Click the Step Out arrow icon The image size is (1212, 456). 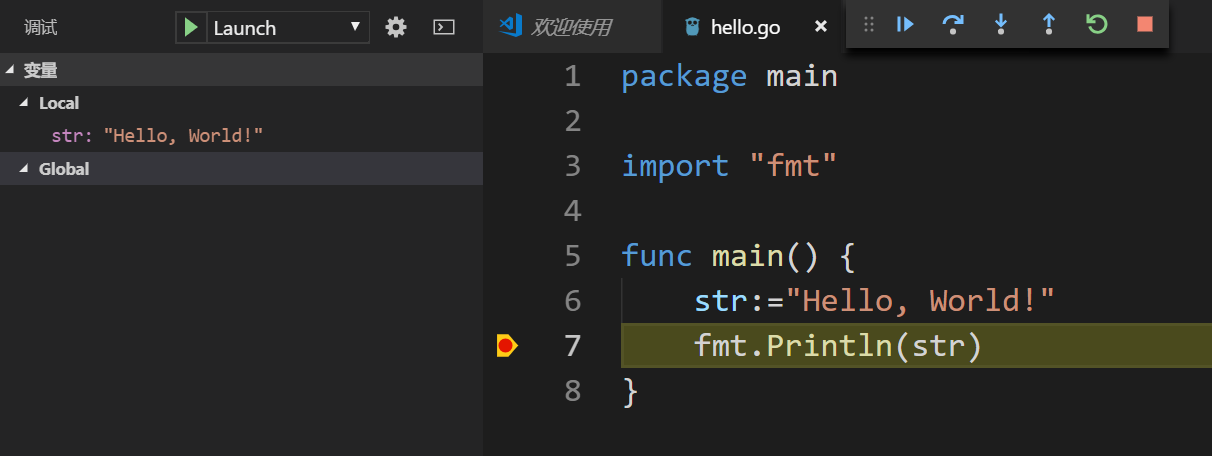(x=1049, y=24)
